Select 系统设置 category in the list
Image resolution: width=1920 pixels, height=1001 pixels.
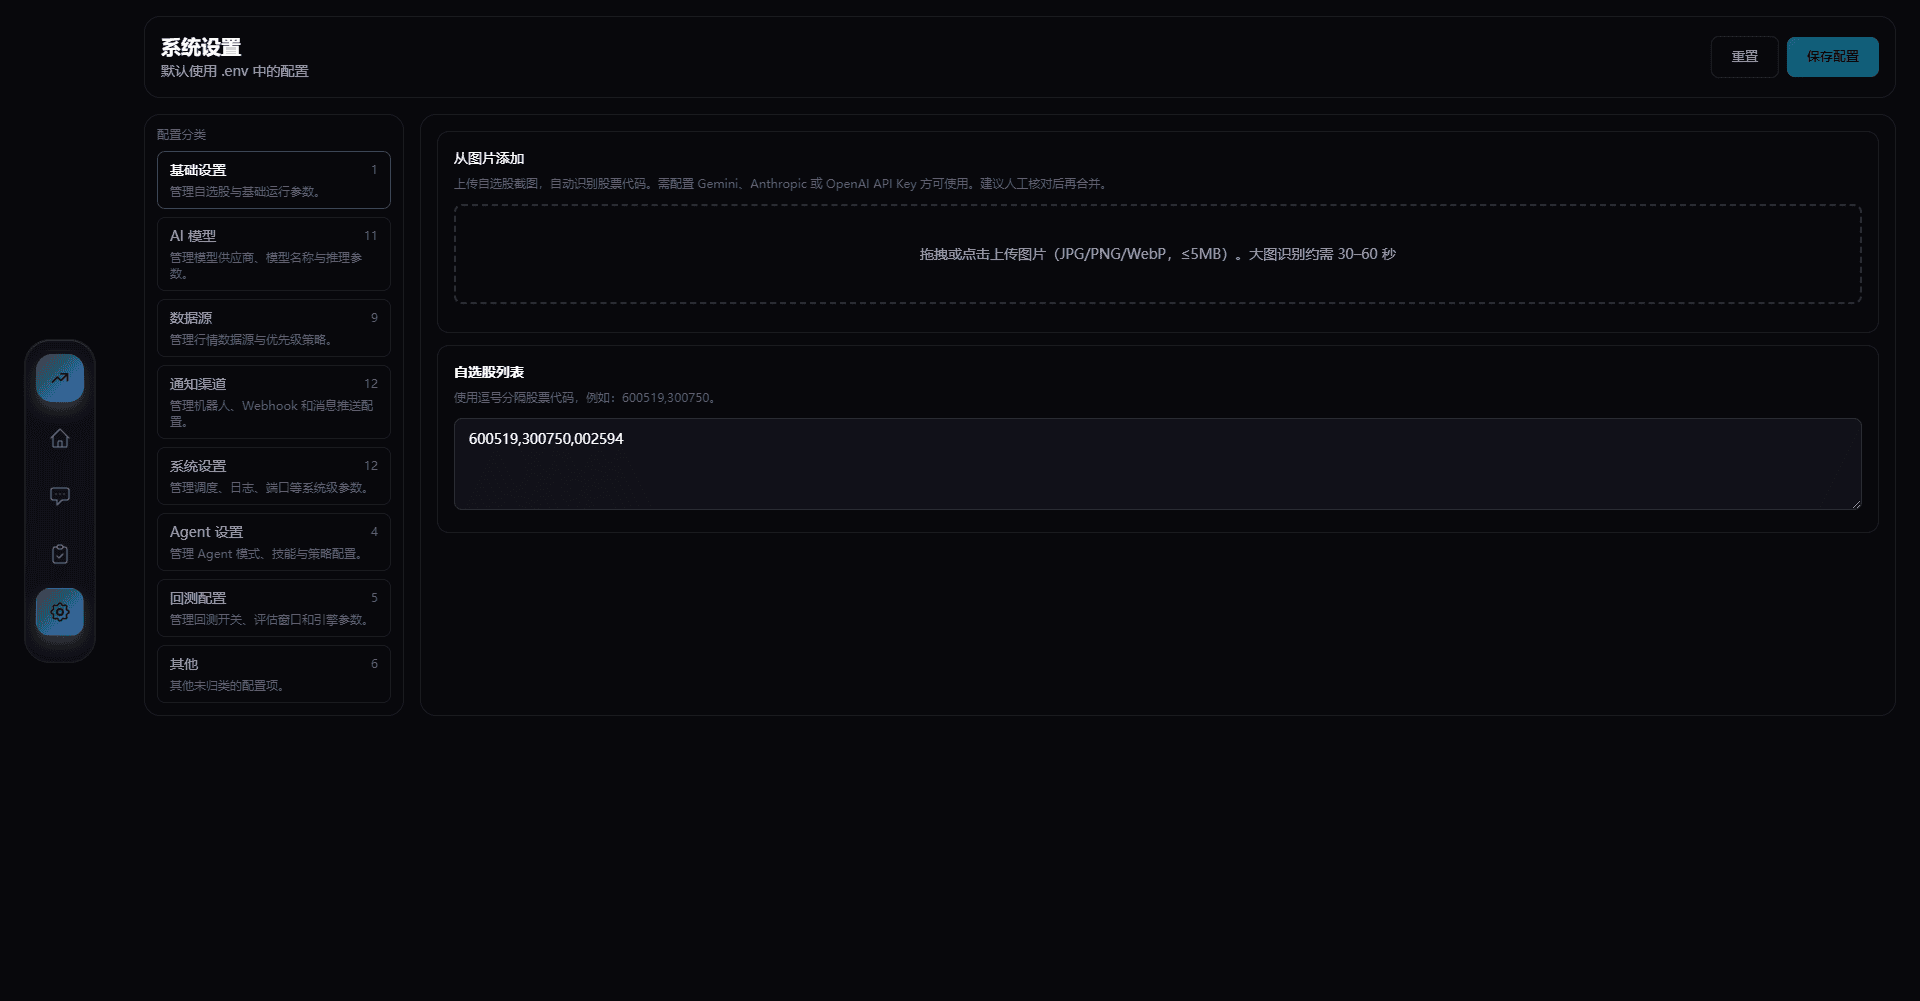pos(273,476)
